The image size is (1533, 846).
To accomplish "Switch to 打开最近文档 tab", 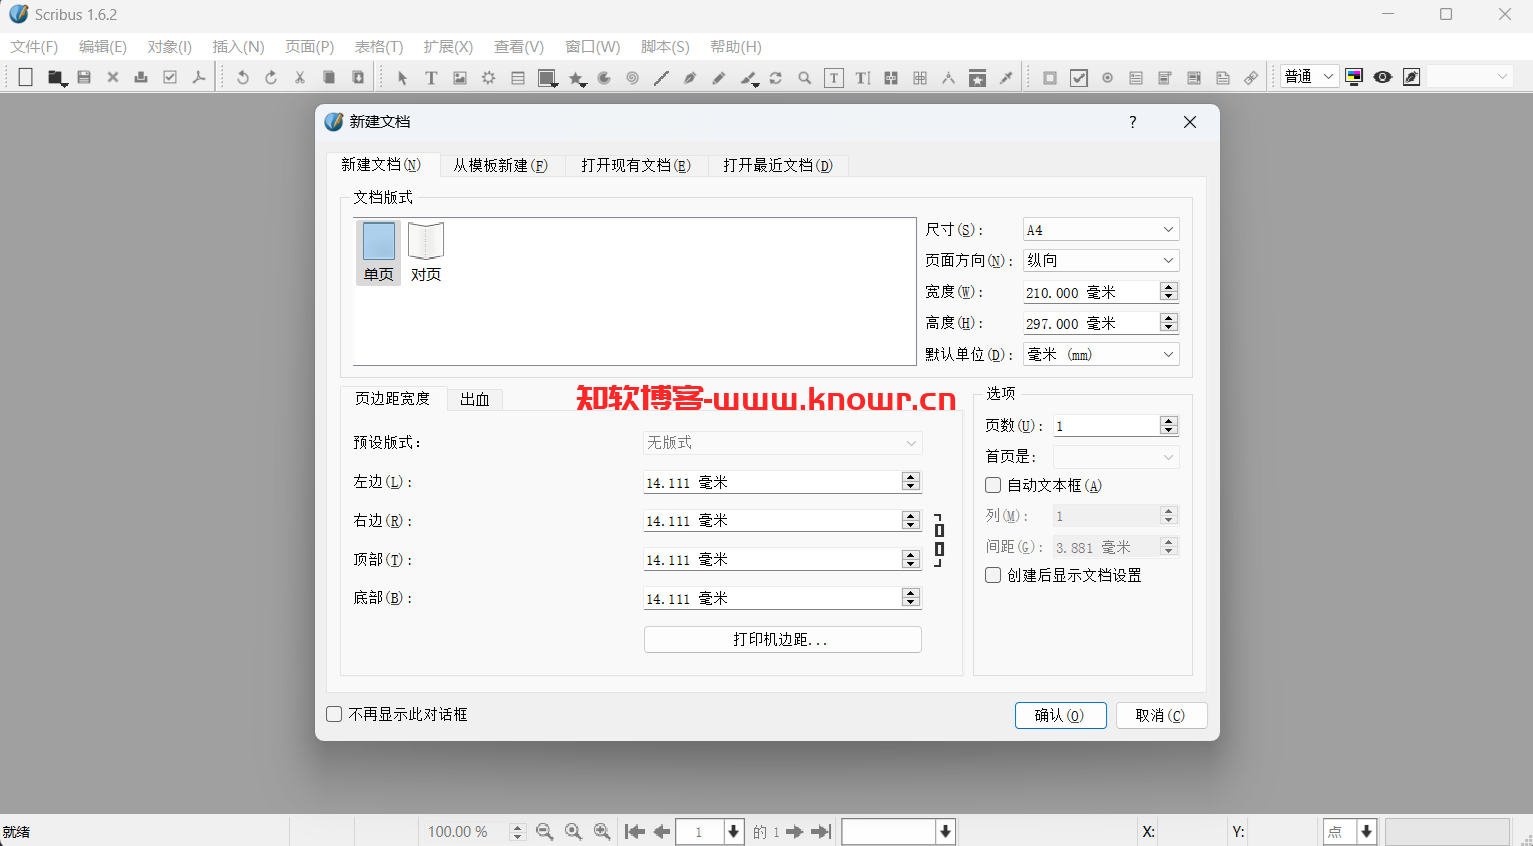I will tap(778, 165).
